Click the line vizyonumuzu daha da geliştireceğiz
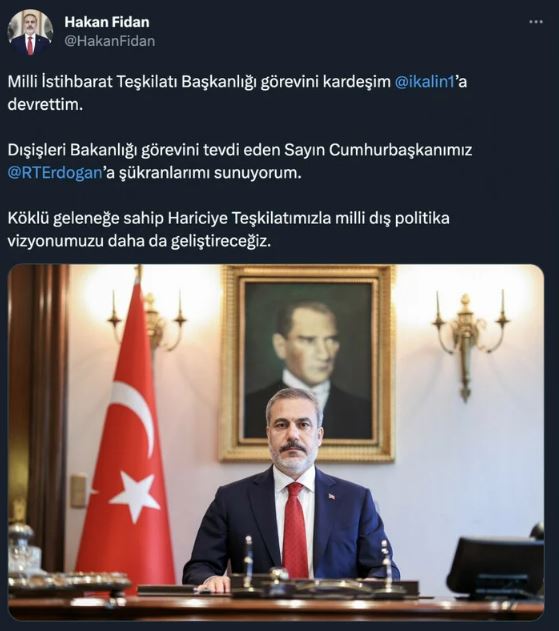The width and height of the screenshot is (559, 631). click(139, 241)
